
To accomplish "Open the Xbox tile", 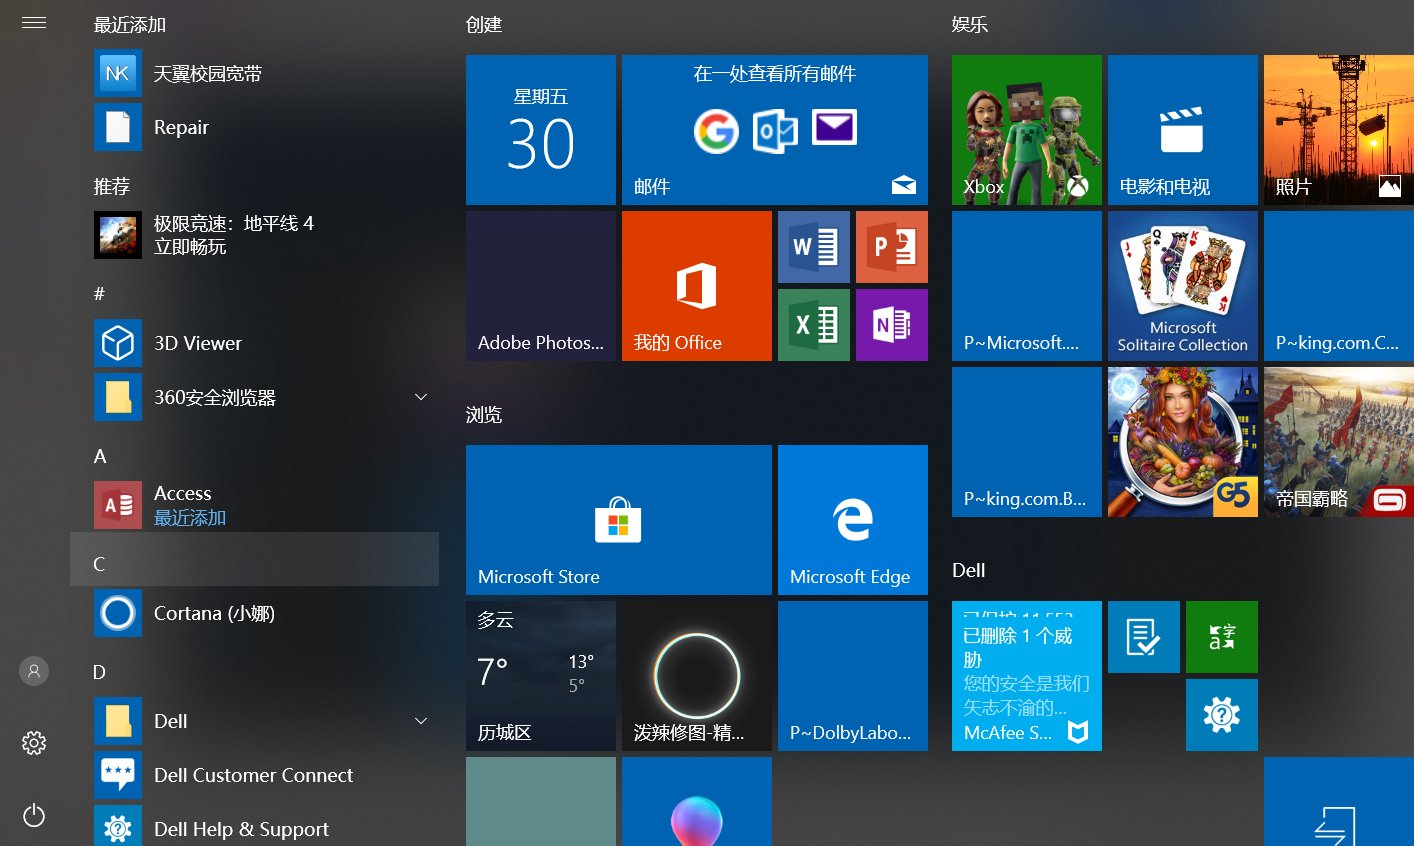I will coord(1026,130).
